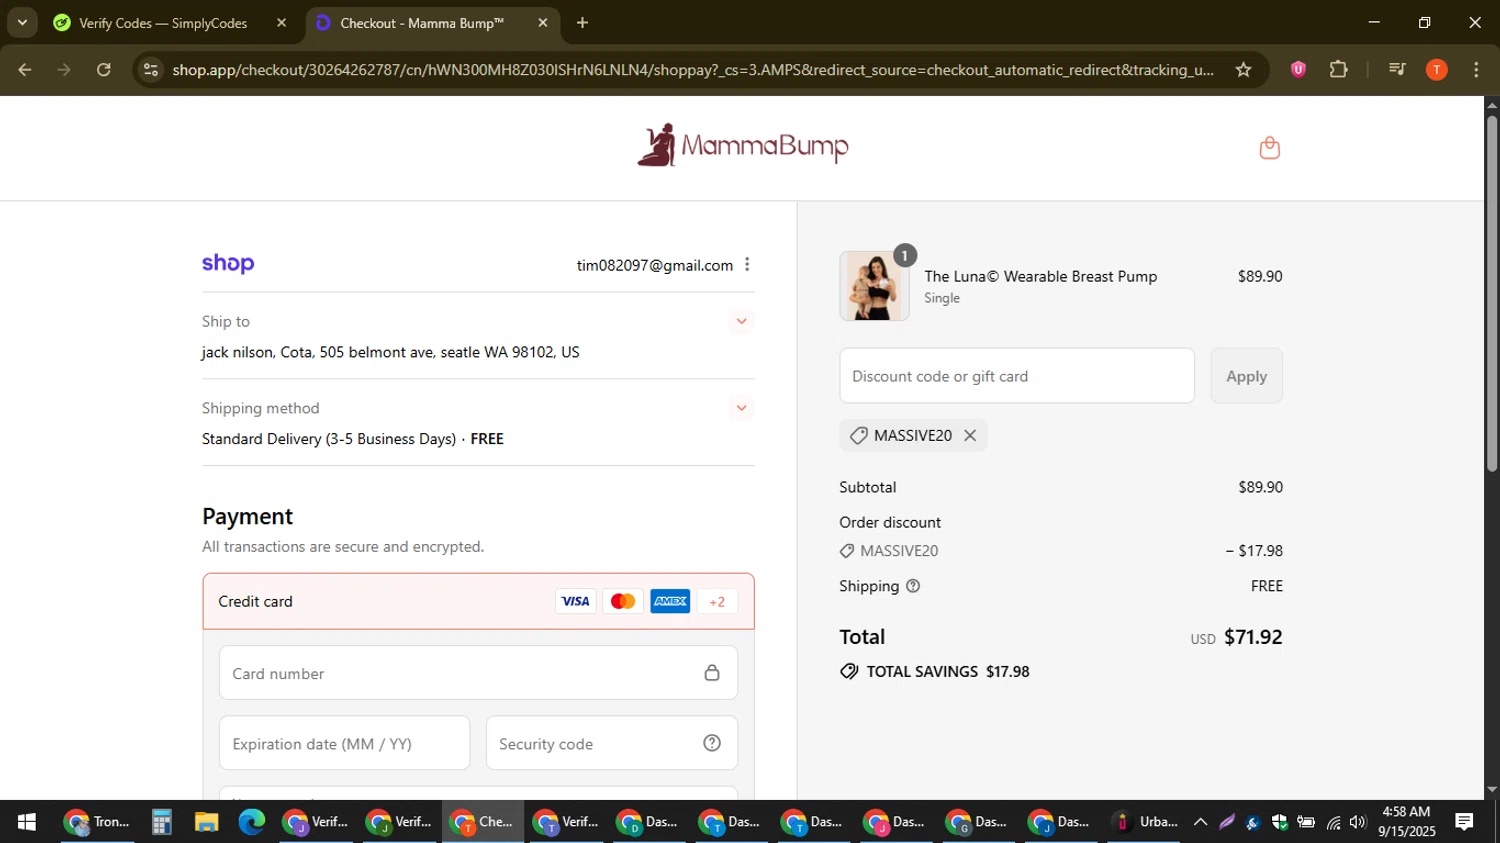The height and width of the screenshot is (843, 1500).
Task: Open File Explorer from the taskbar
Action: [x=206, y=822]
